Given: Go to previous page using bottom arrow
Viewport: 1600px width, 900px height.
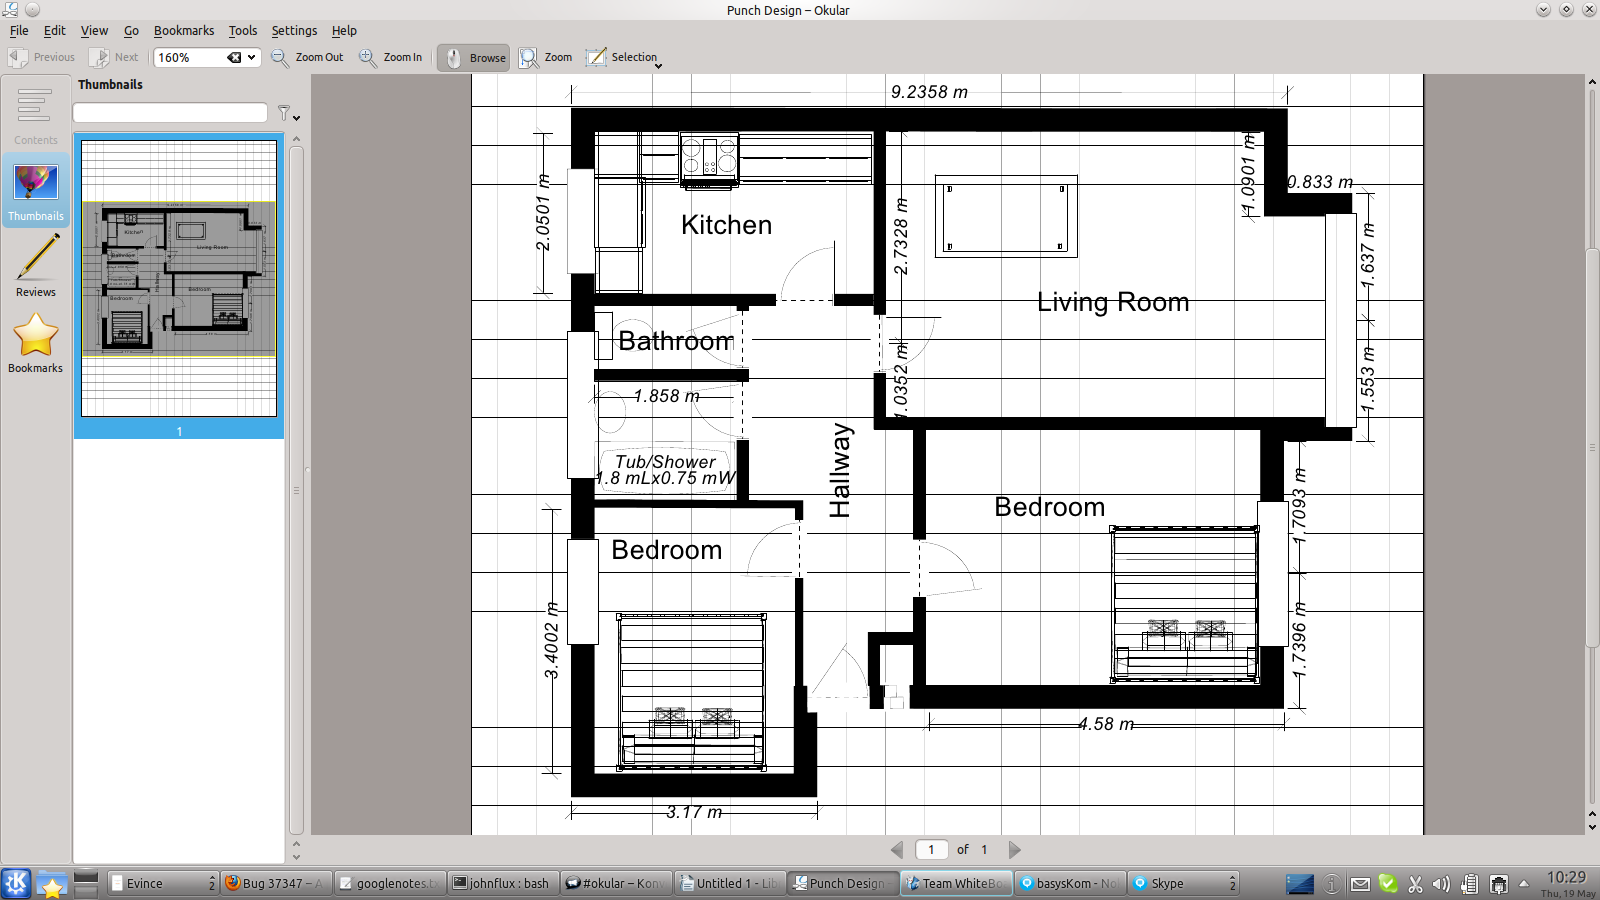Looking at the screenshot, I should 897,850.
